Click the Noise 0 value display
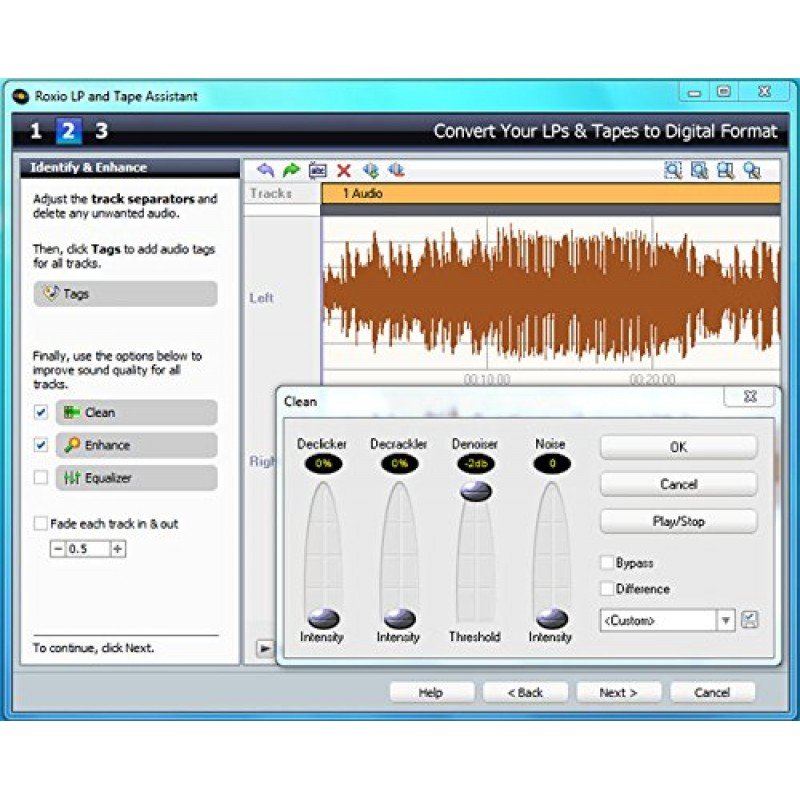The height and width of the screenshot is (800, 800). (x=552, y=463)
